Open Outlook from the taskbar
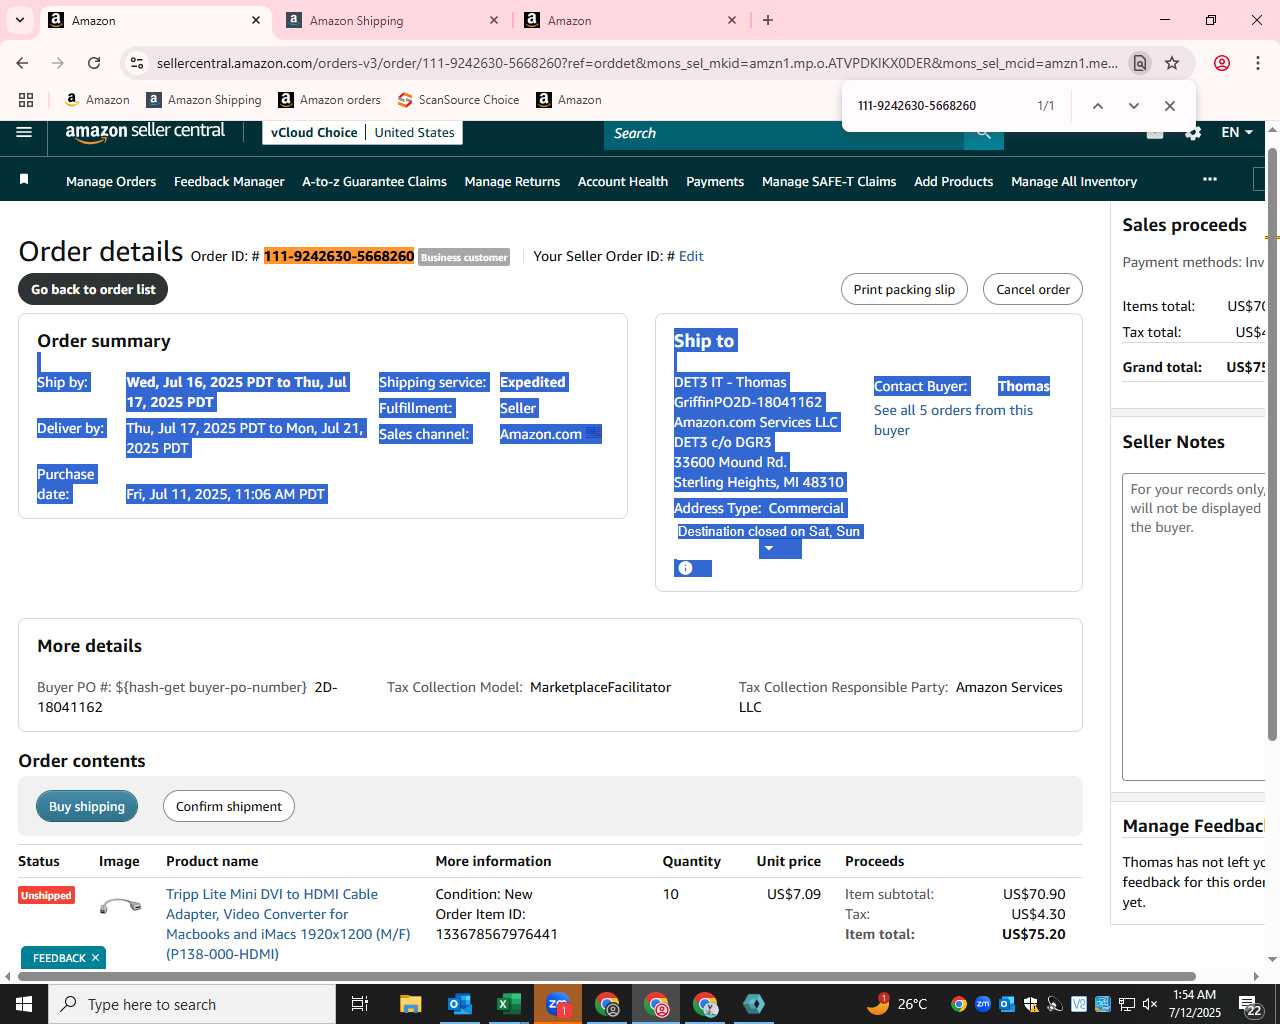Screen dimensions: 1280x1024 [x=460, y=1004]
